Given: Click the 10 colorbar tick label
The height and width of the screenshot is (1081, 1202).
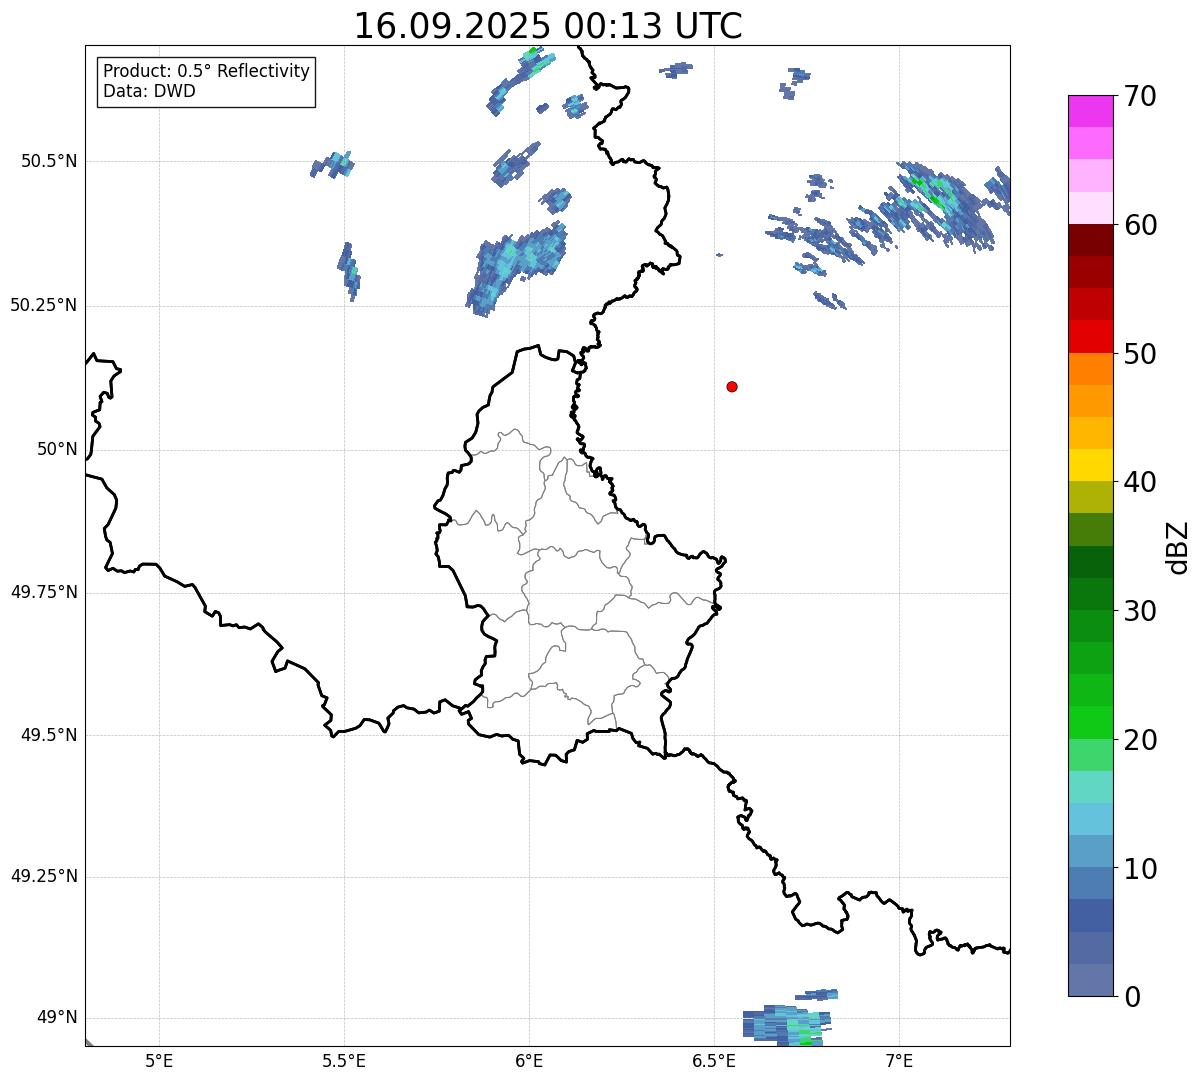Looking at the screenshot, I should (x=1140, y=868).
